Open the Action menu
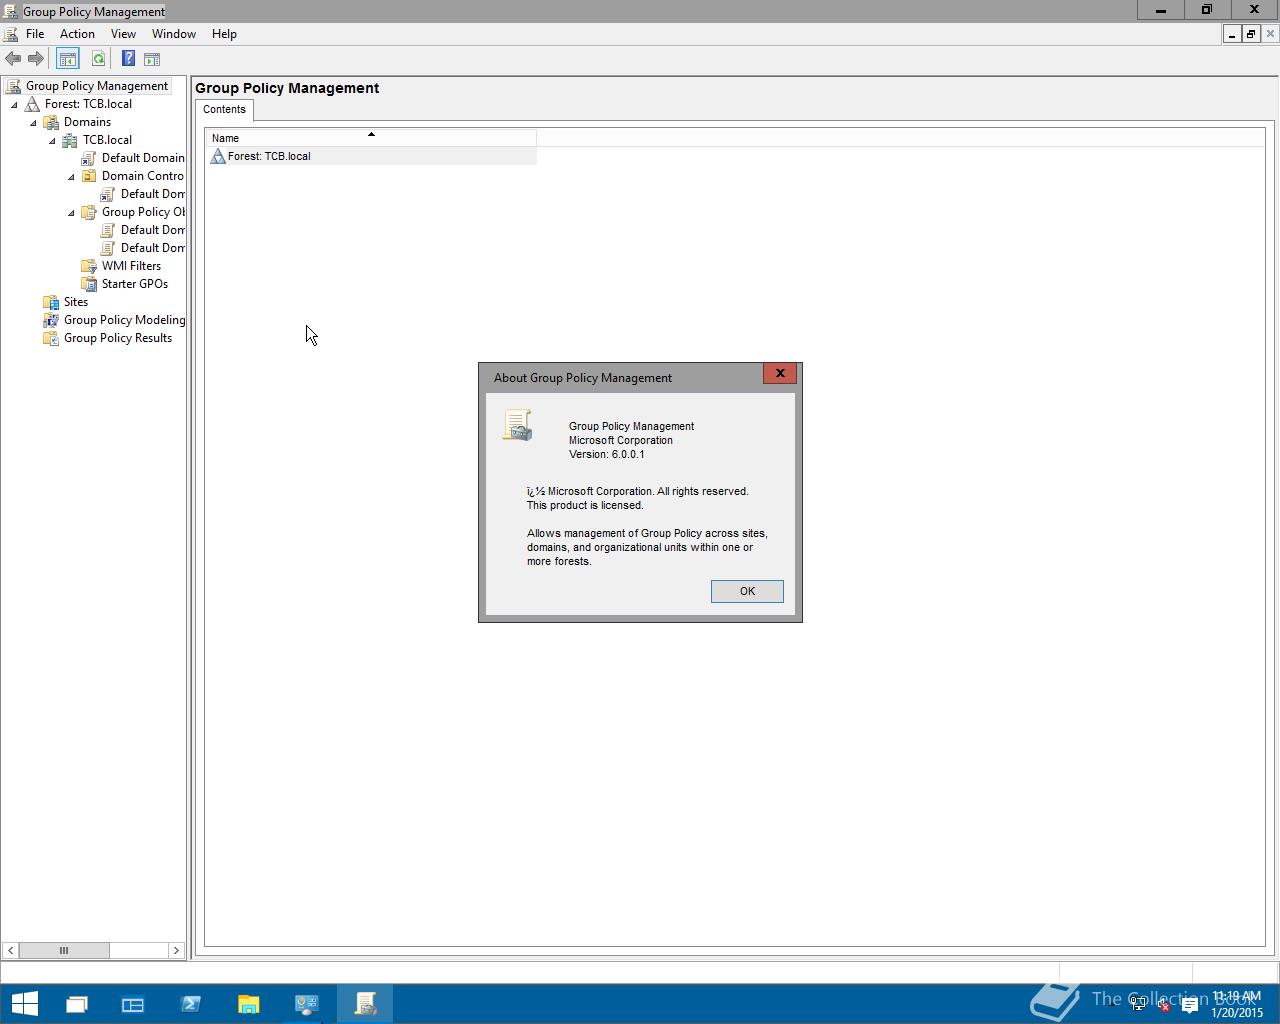Viewport: 1280px width, 1024px height. [77, 34]
